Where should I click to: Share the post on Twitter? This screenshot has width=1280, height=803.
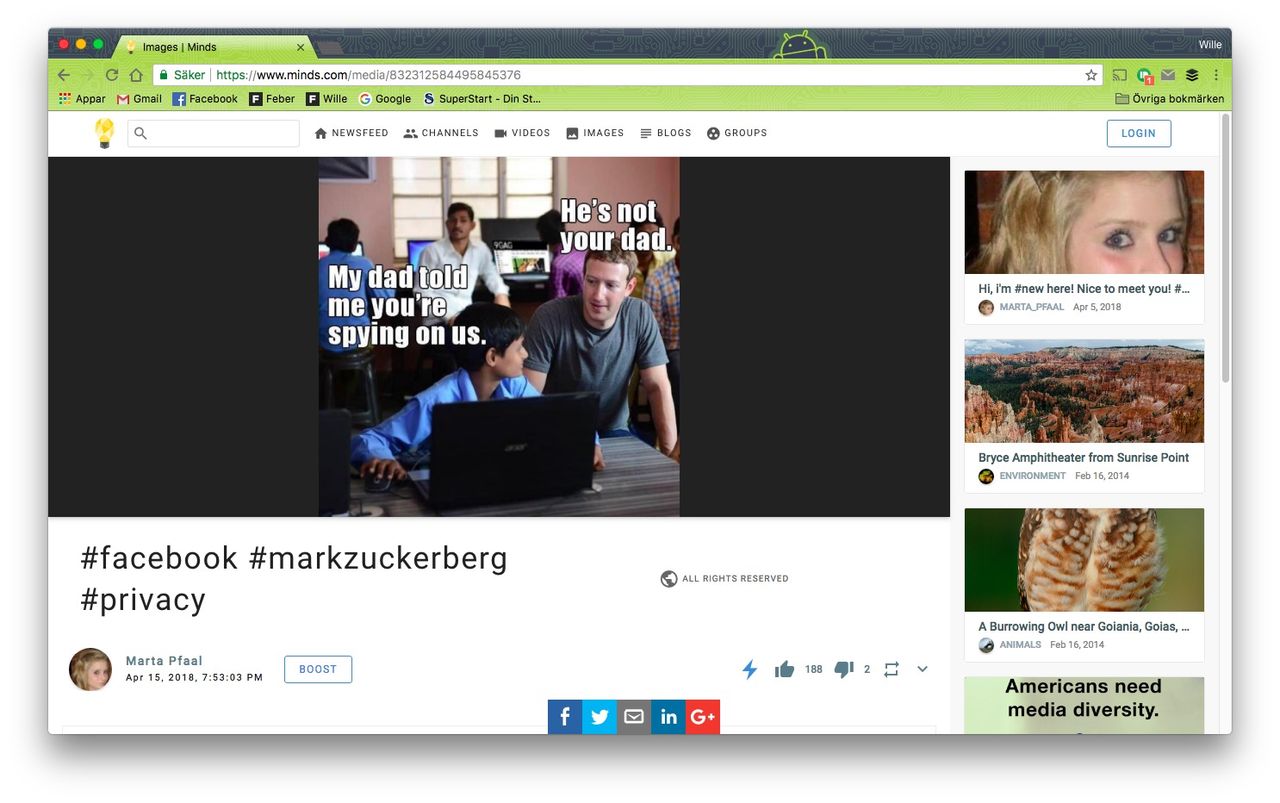click(x=599, y=716)
